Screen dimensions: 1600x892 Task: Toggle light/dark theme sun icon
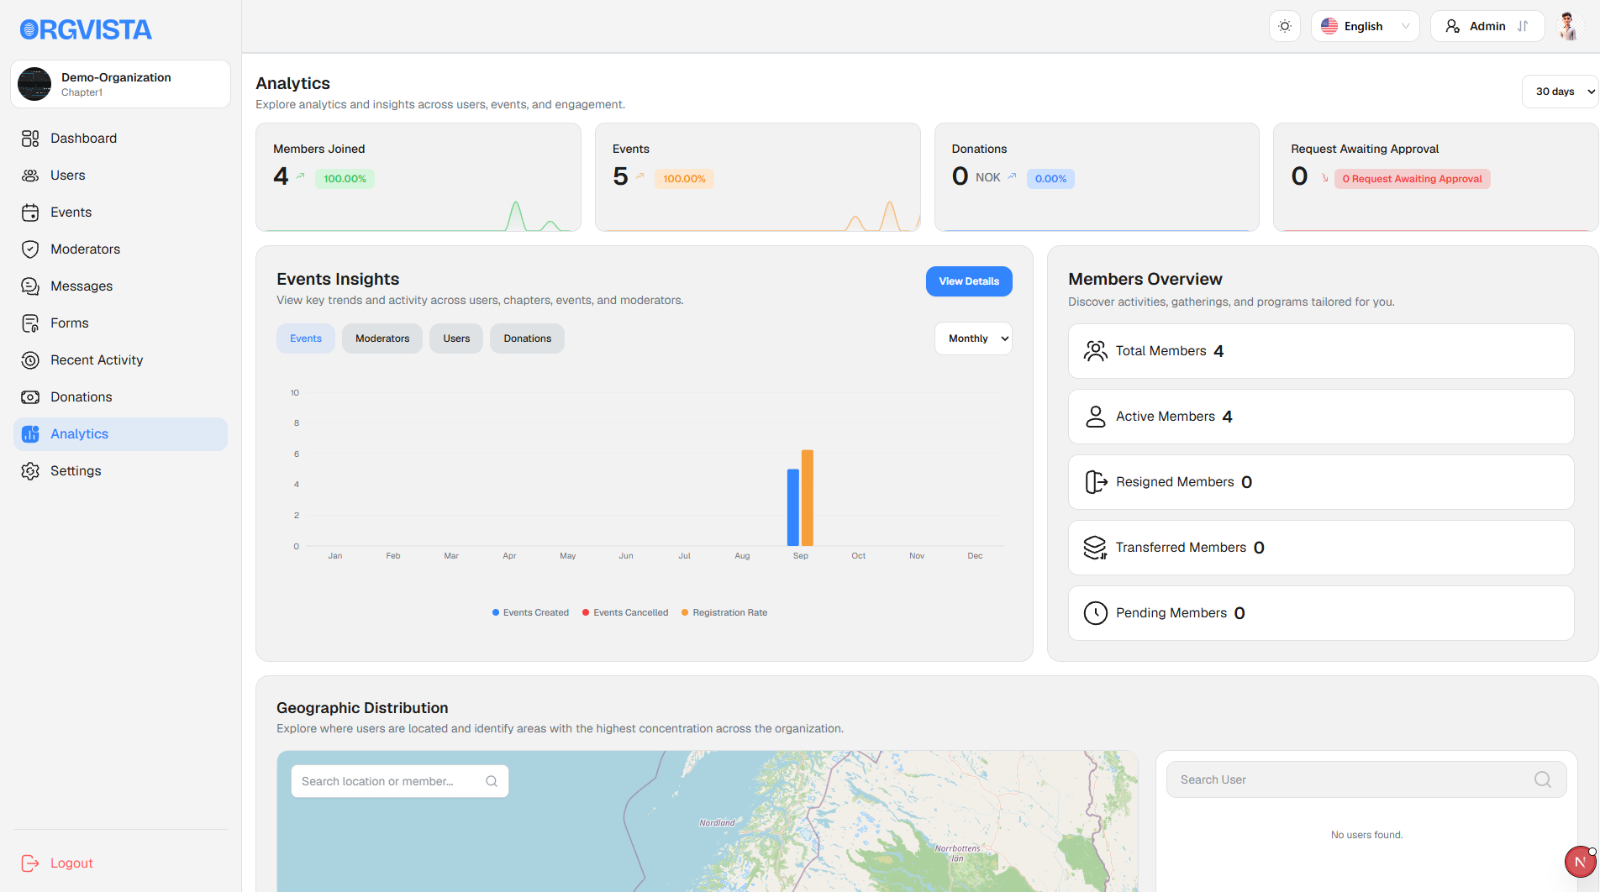pos(1285,26)
